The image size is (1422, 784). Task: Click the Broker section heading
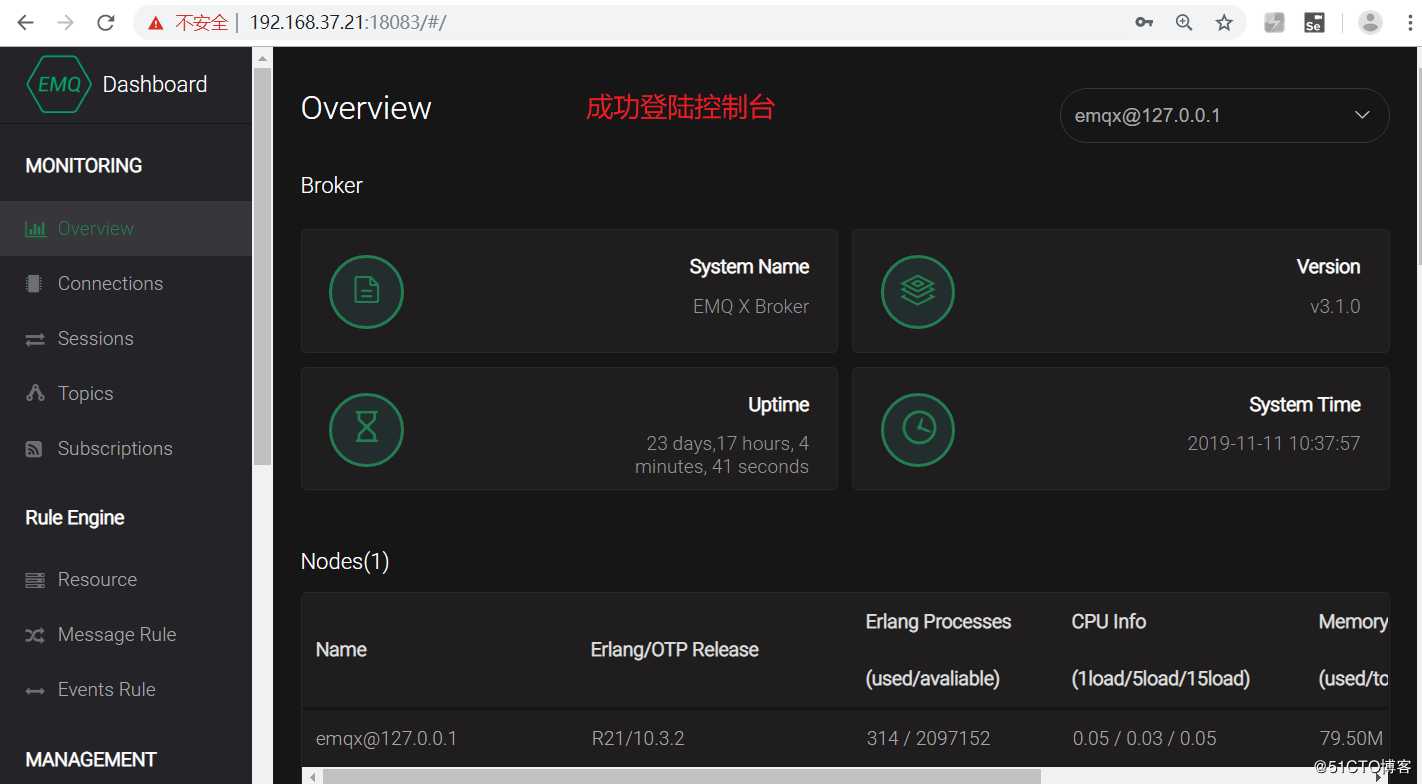pyautogui.click(x=332, y=186)
